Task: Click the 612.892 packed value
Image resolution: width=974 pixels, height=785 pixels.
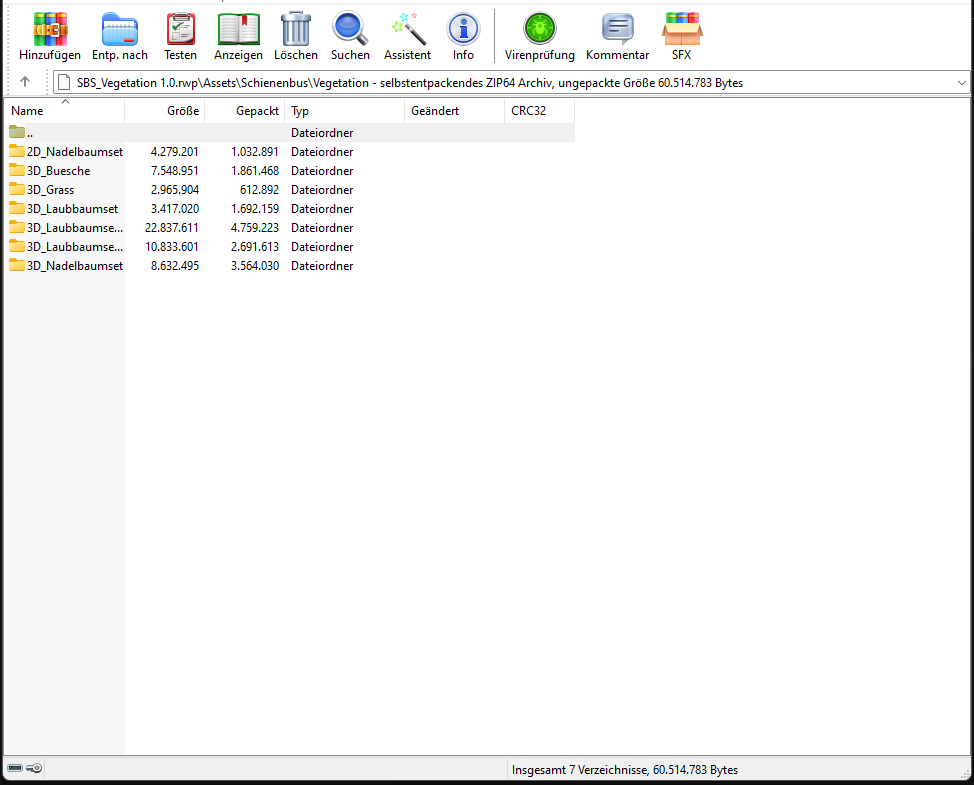Action: click(259, 189)
